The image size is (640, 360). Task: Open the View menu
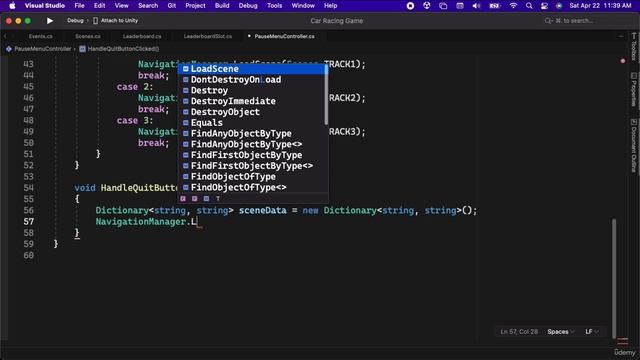[x=121, y=6]
